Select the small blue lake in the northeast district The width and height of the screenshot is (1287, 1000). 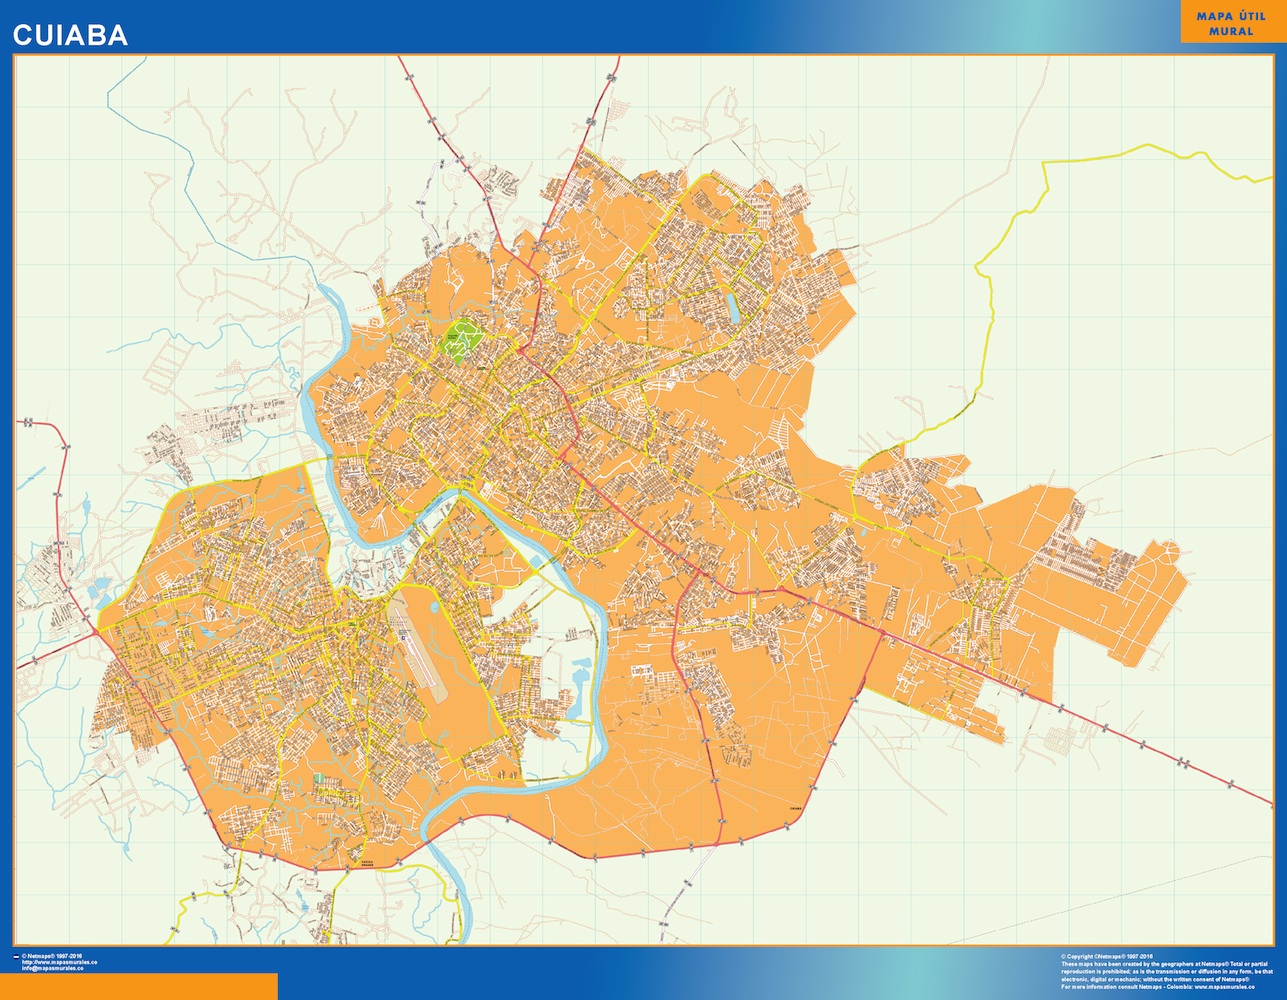[x=733, y=306]
